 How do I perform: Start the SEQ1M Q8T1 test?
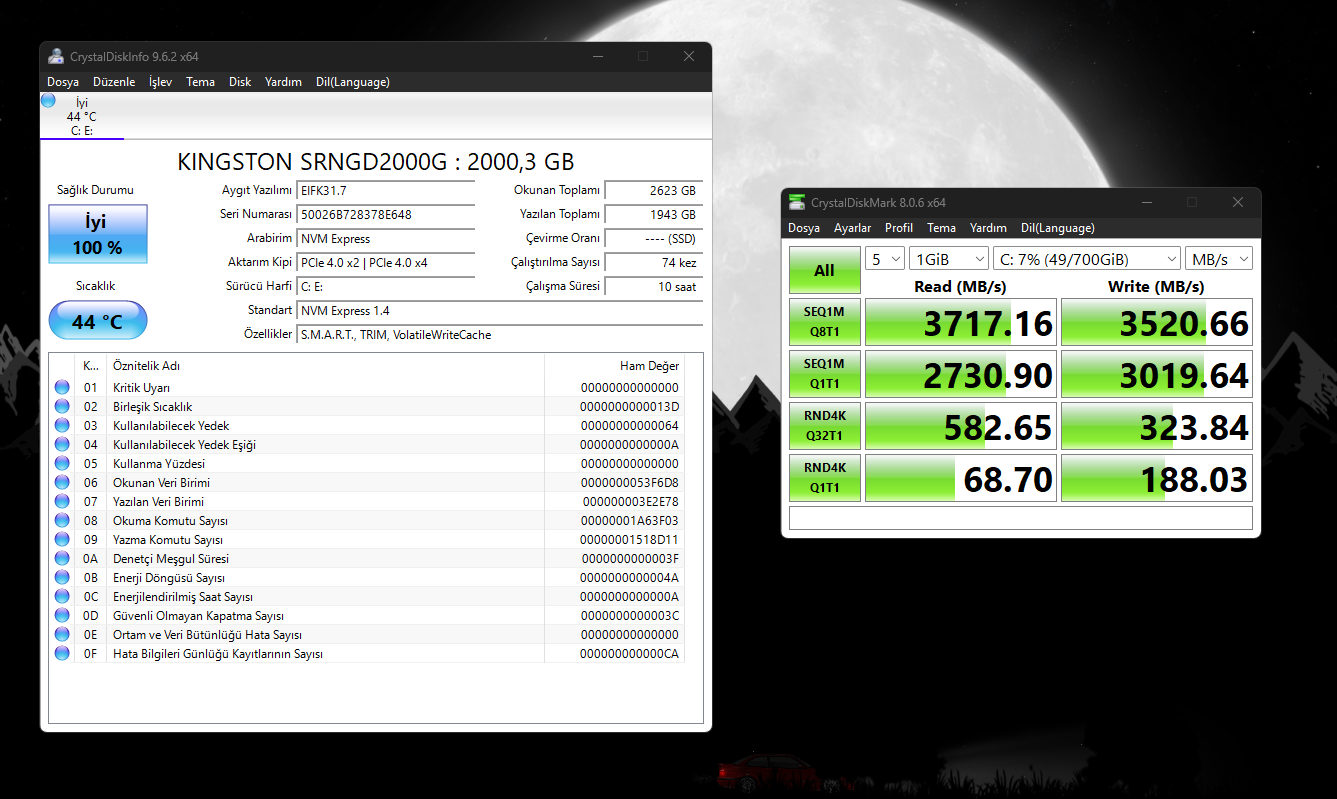point(824,322)
